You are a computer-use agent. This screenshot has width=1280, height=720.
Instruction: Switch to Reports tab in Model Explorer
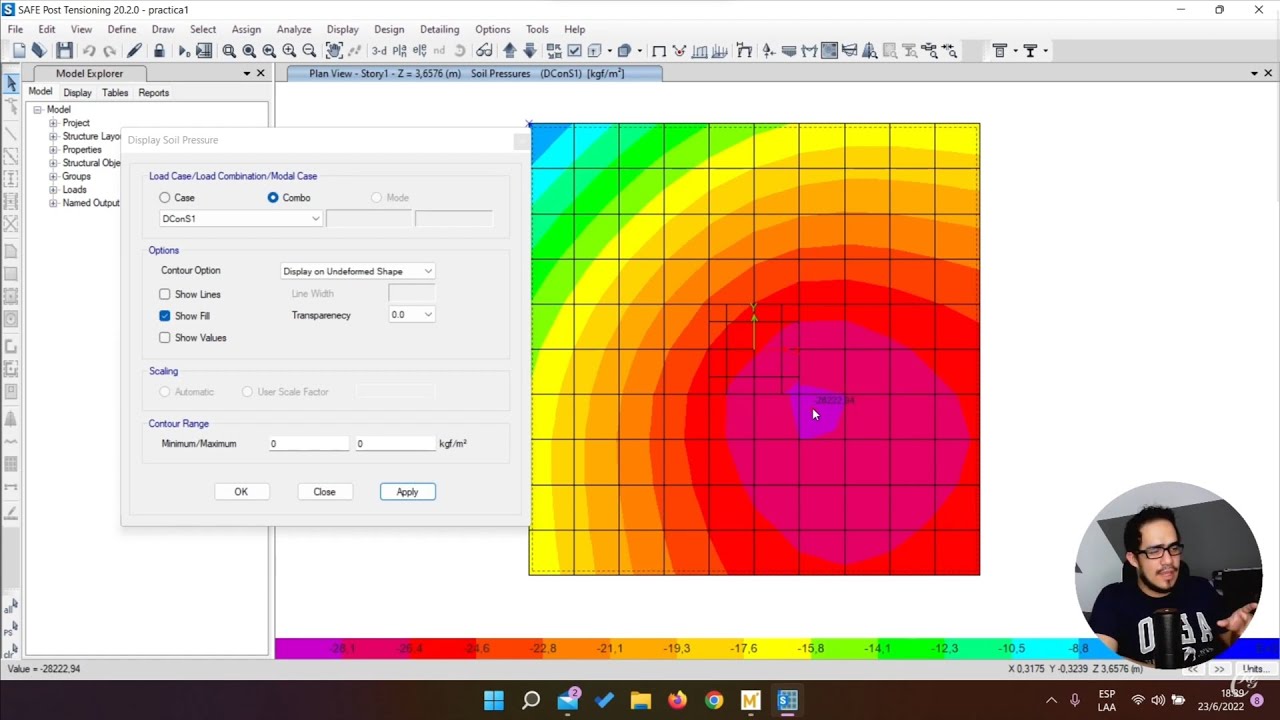click(x=153, y=93)
